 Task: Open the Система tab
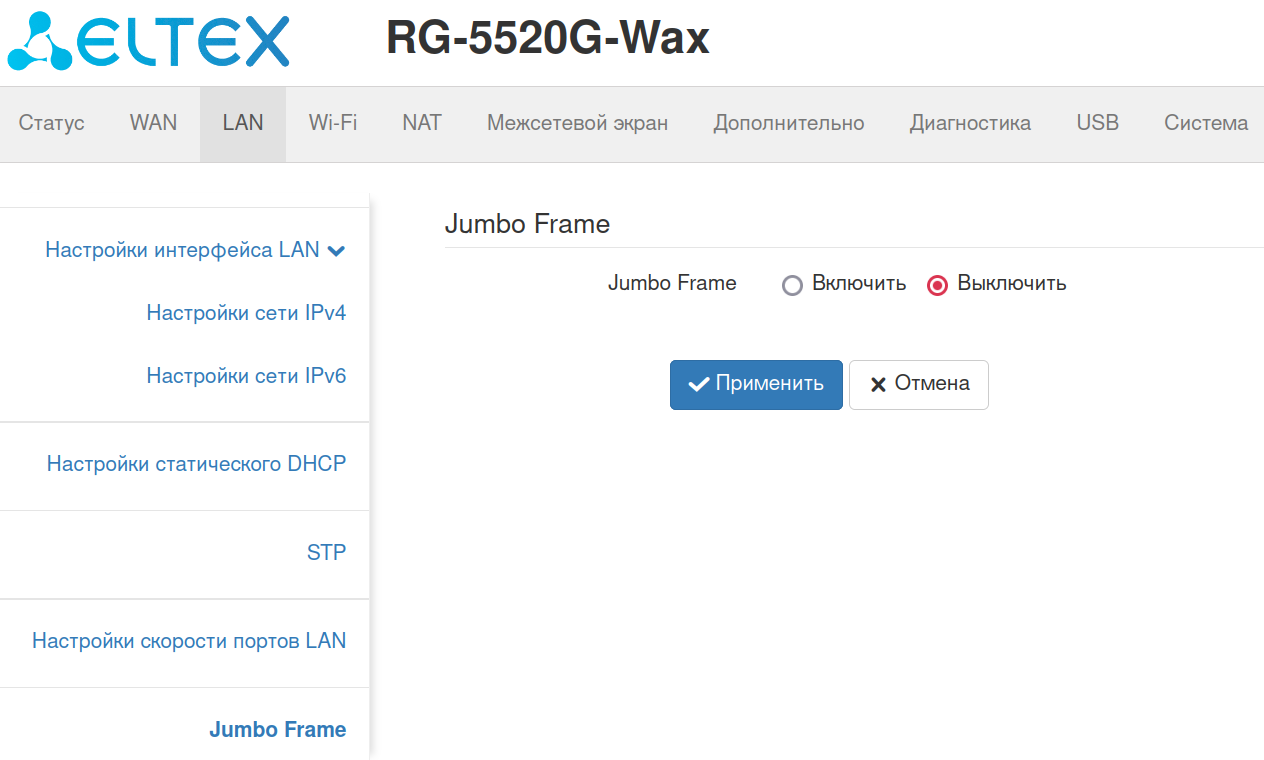click(1206, 123)
